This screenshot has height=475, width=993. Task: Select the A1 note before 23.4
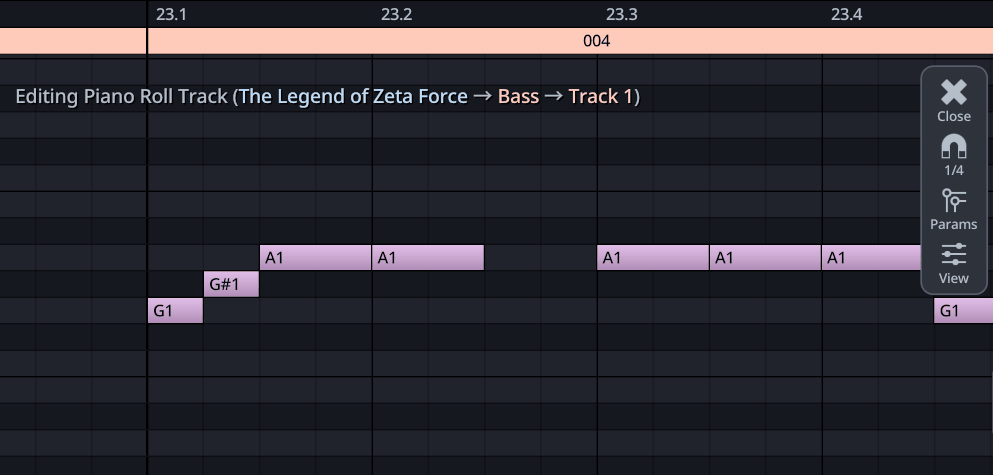tap(765, 258)
